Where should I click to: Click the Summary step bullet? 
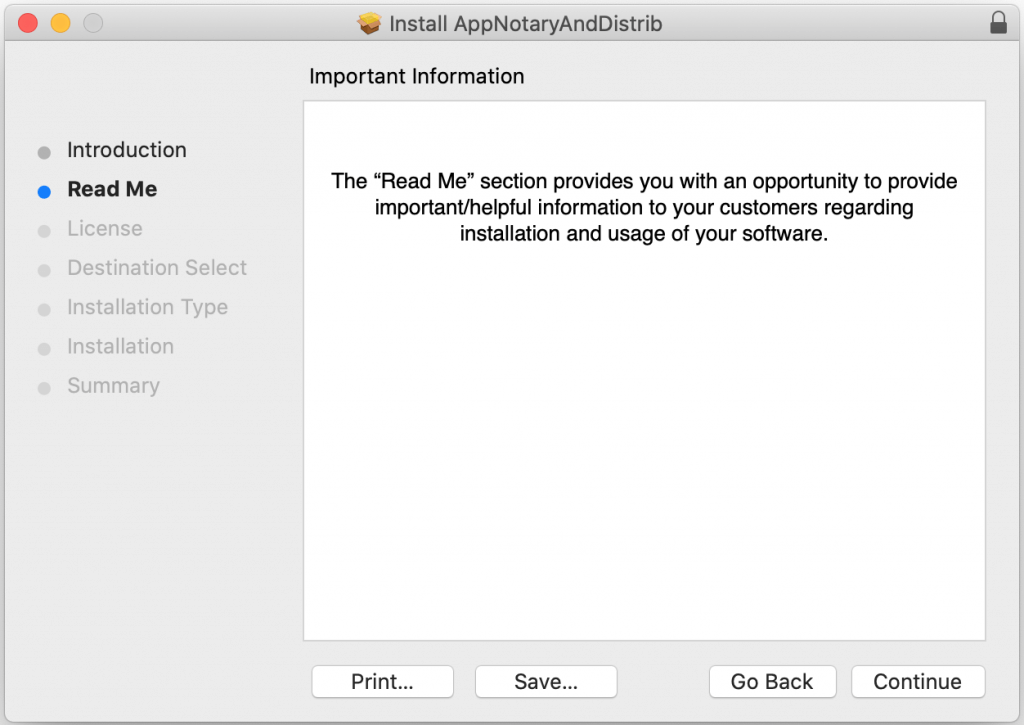click(x=44, y=388)
